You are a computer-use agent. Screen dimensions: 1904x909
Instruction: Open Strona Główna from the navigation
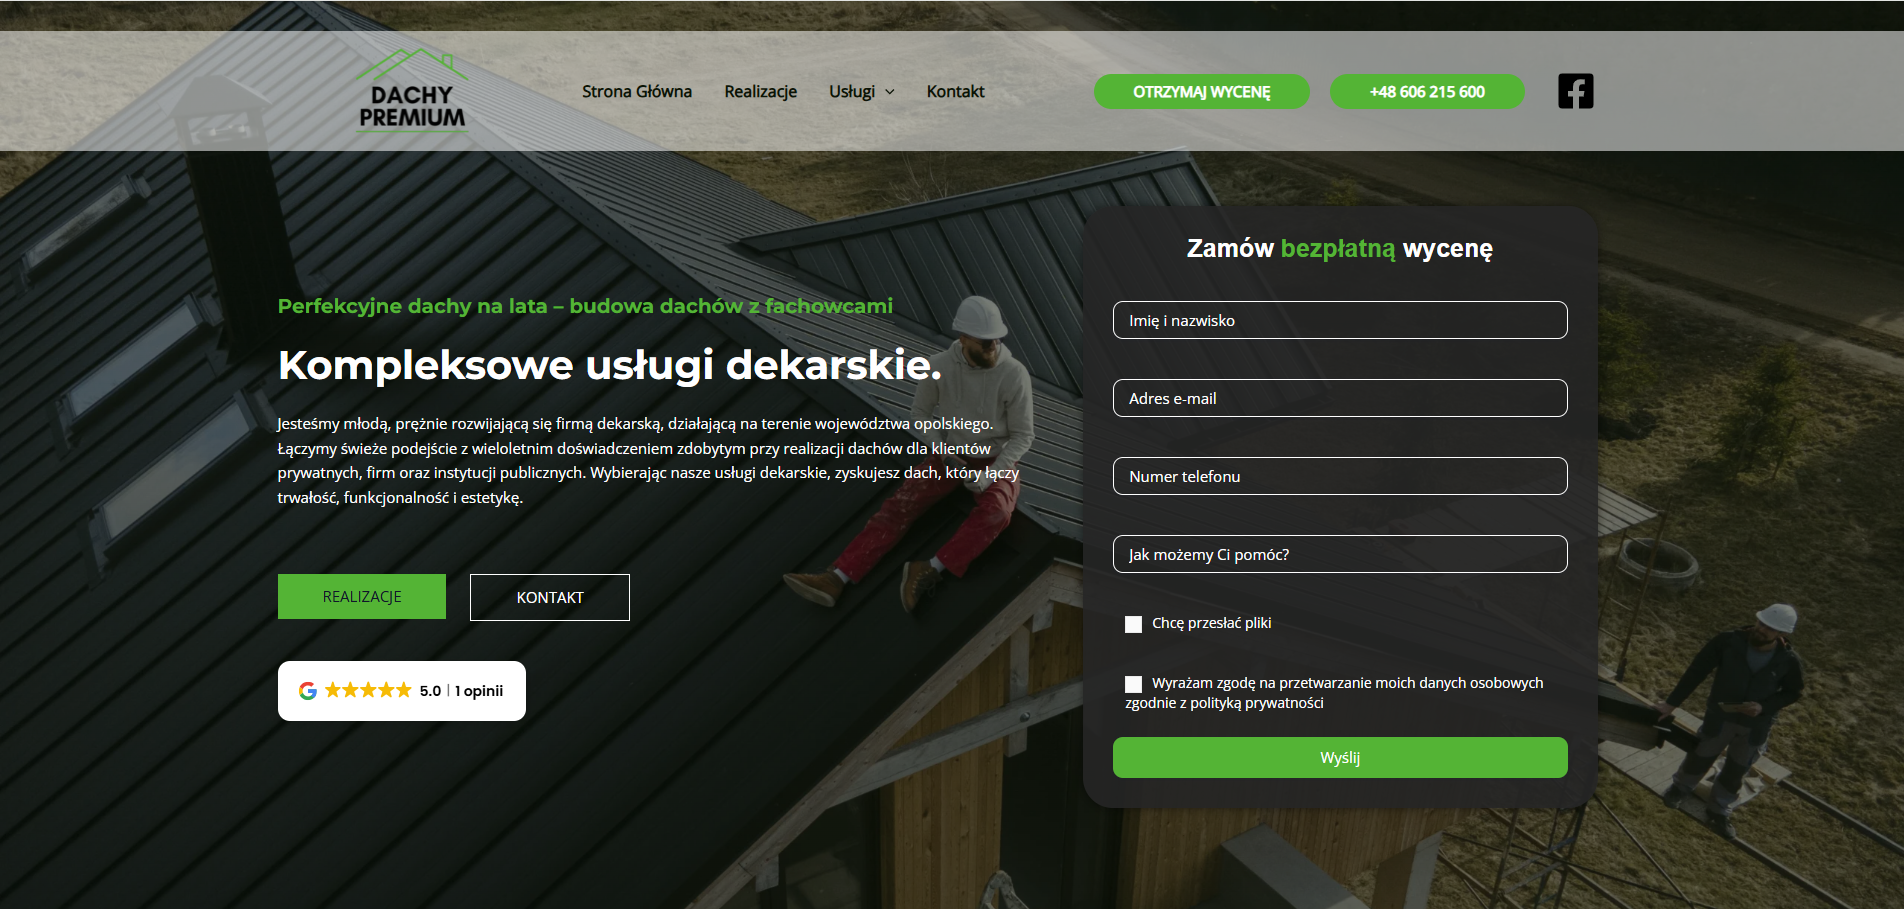[x=637, y=91]
